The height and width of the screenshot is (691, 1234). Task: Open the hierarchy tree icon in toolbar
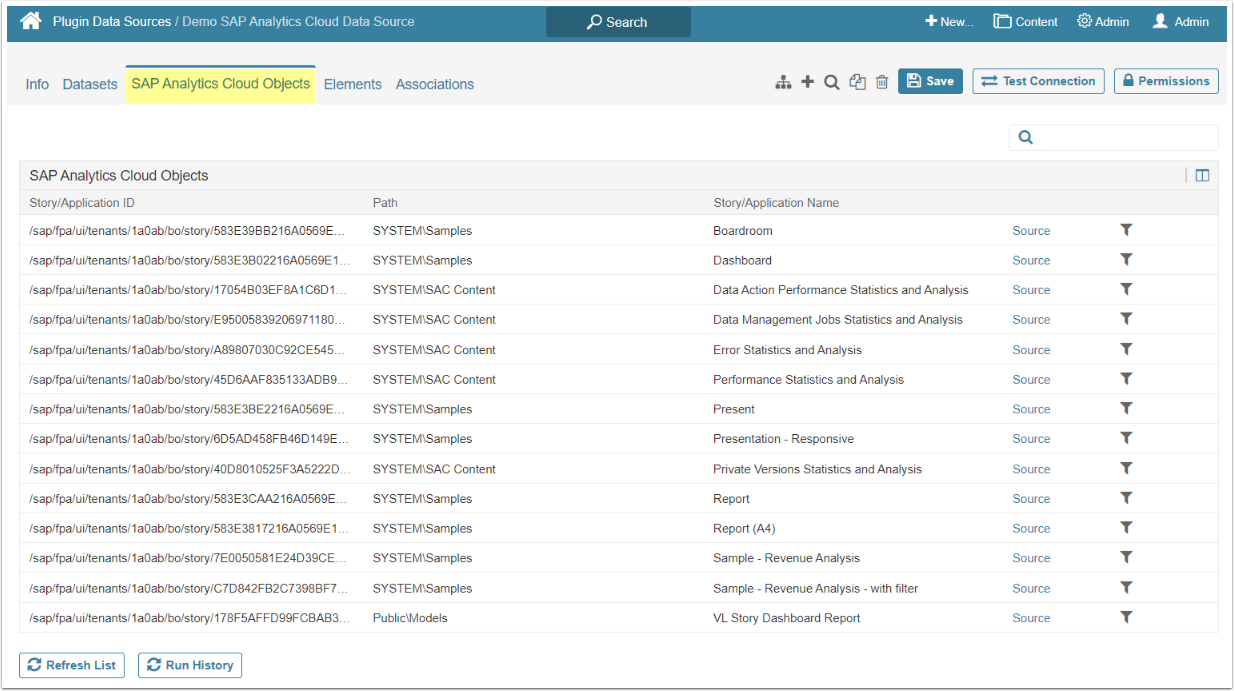coord(783,82)
